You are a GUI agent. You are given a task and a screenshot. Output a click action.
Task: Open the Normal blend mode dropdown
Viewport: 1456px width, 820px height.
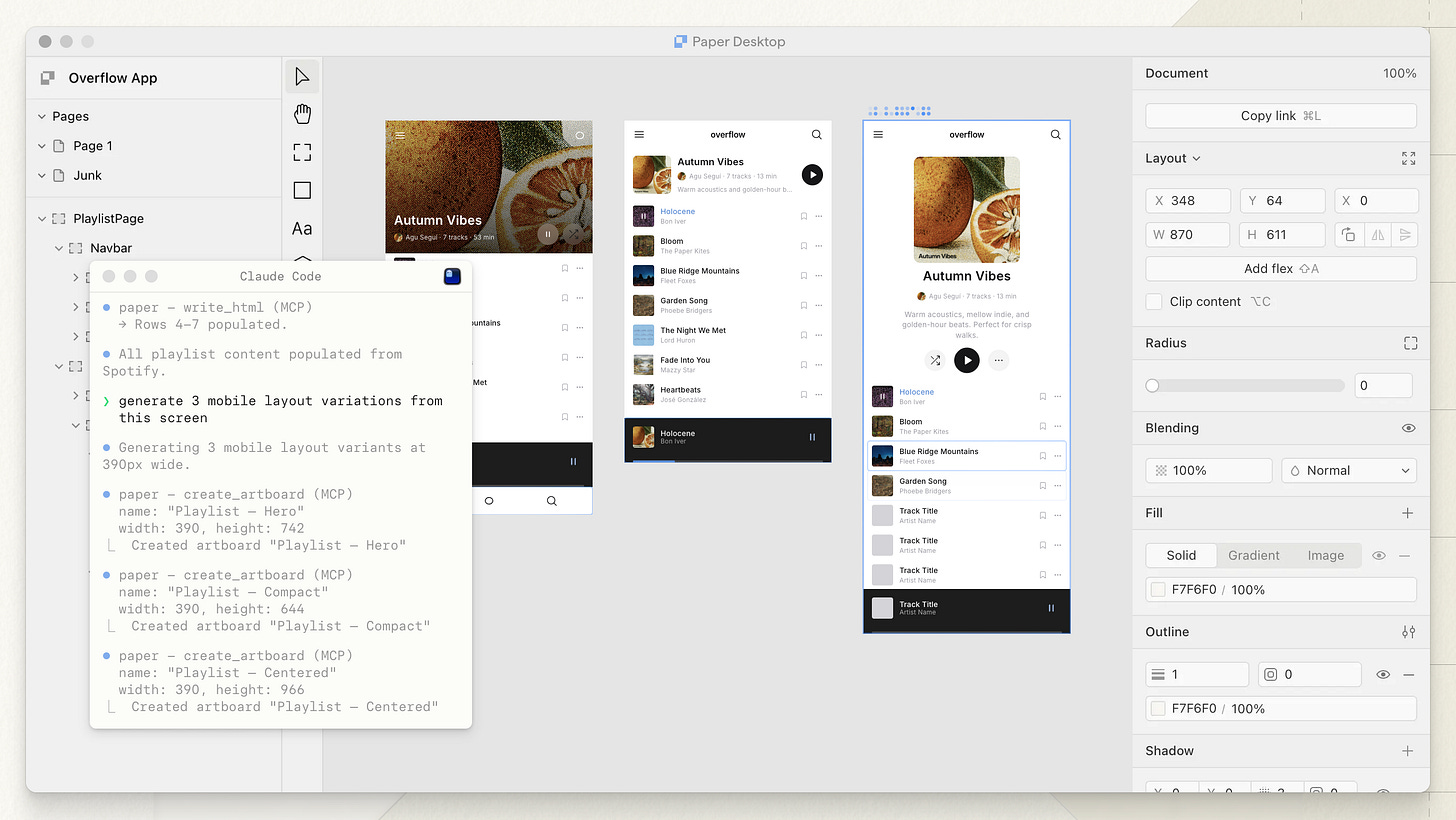[x=1349, y=470]
